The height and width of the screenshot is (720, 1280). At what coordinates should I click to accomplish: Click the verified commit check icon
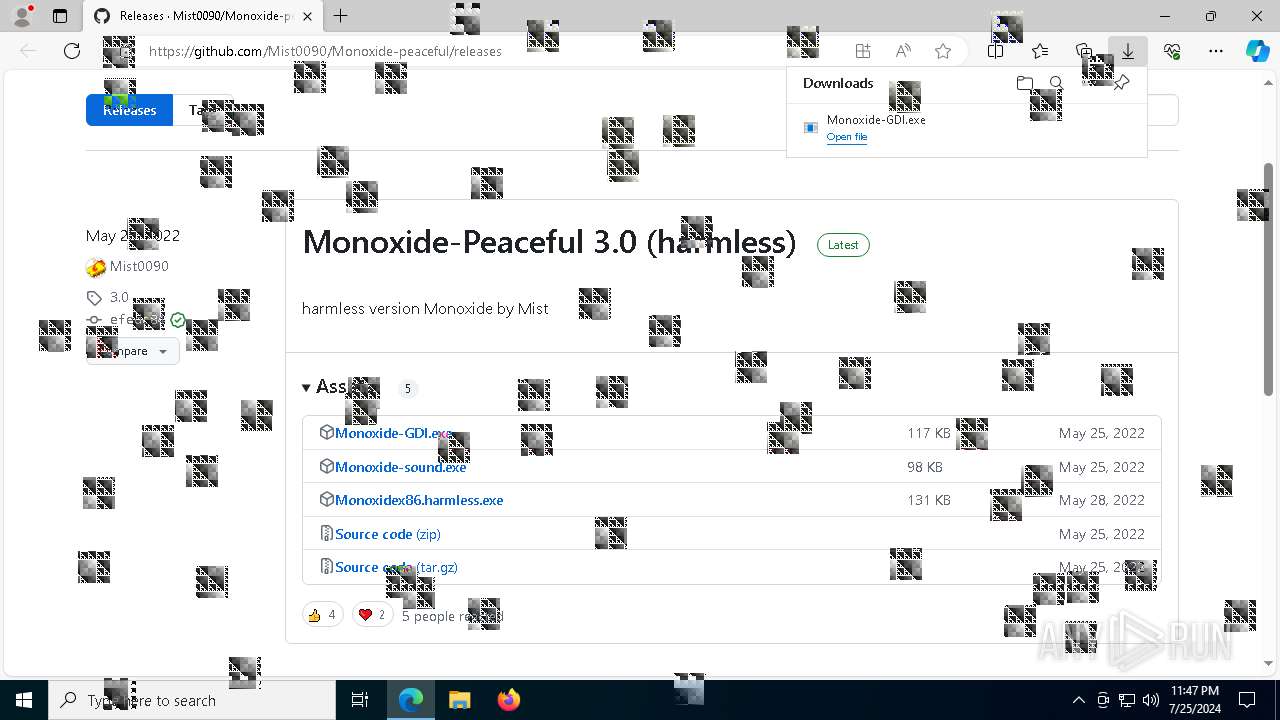(x=178, y=320)
